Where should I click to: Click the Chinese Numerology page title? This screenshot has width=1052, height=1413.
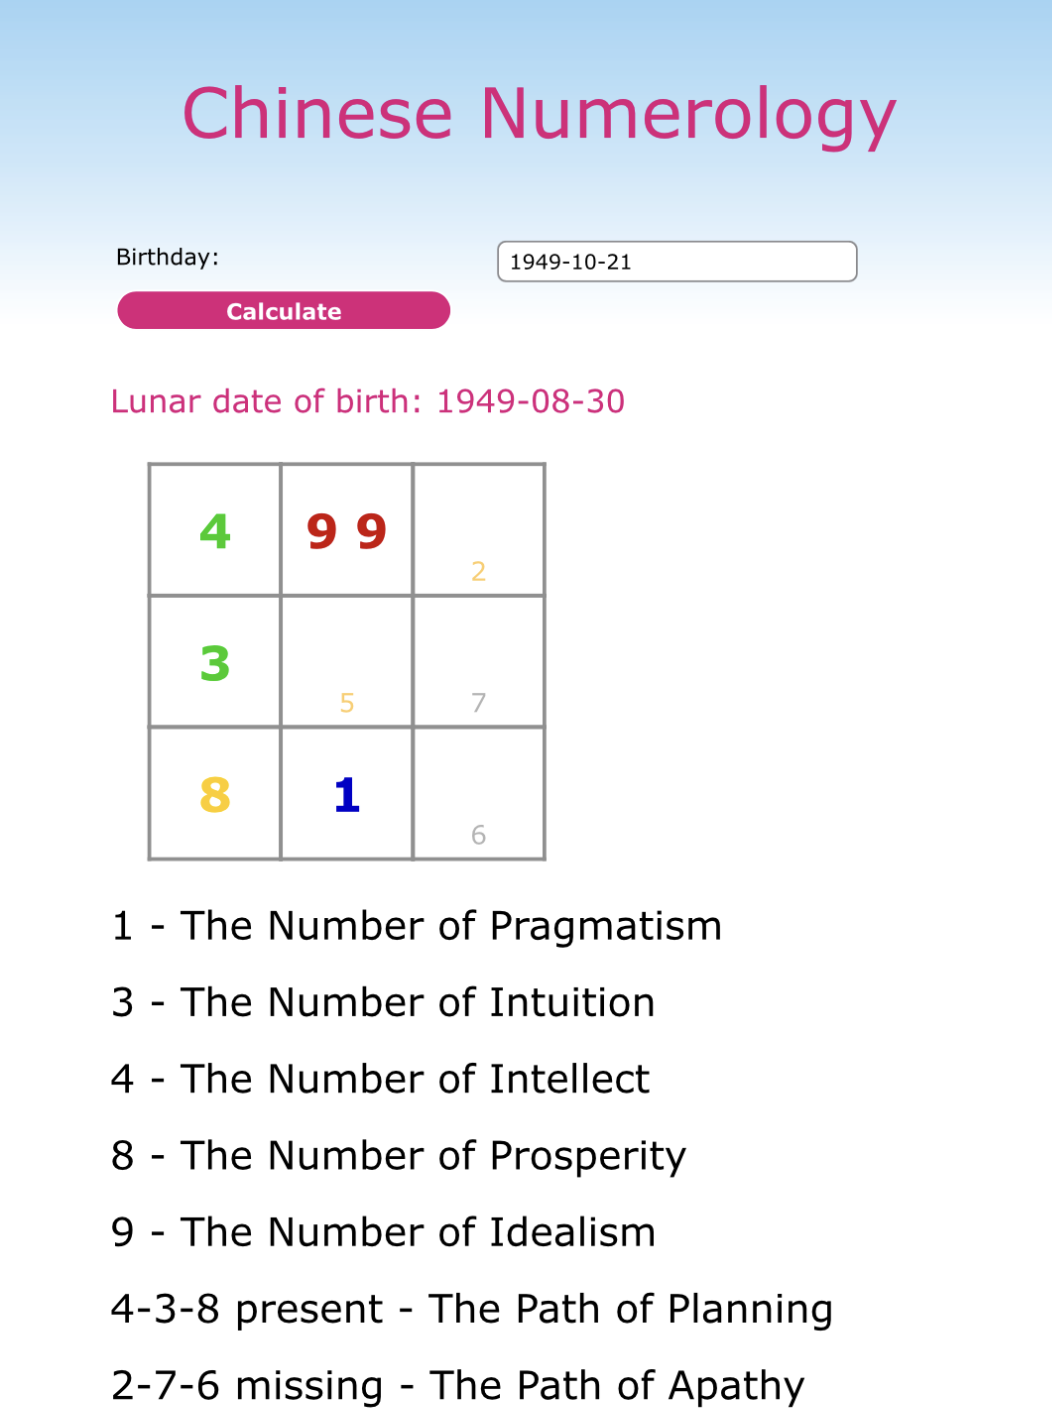(539, 113)
